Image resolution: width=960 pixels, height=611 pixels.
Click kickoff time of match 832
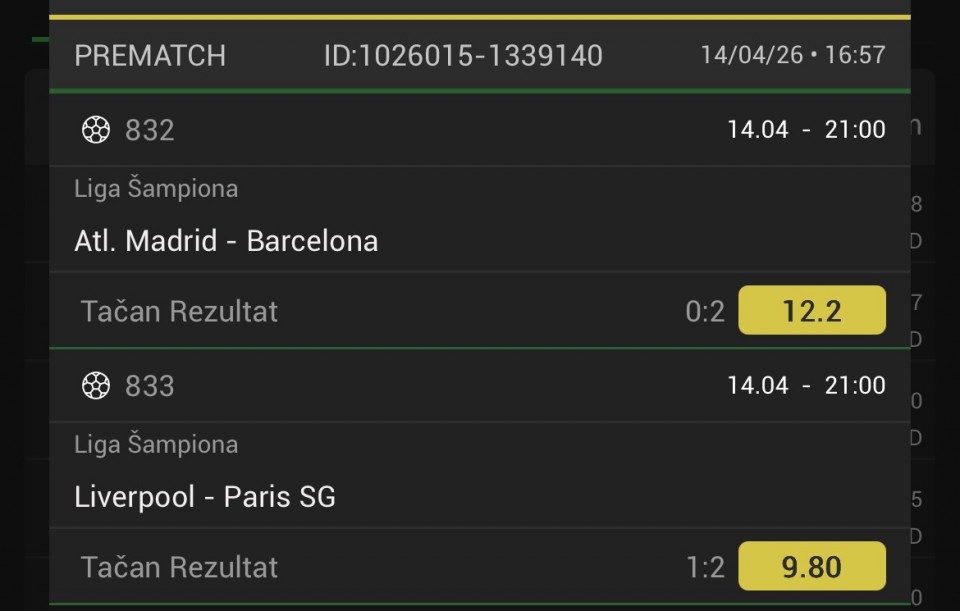coord(806,130)
